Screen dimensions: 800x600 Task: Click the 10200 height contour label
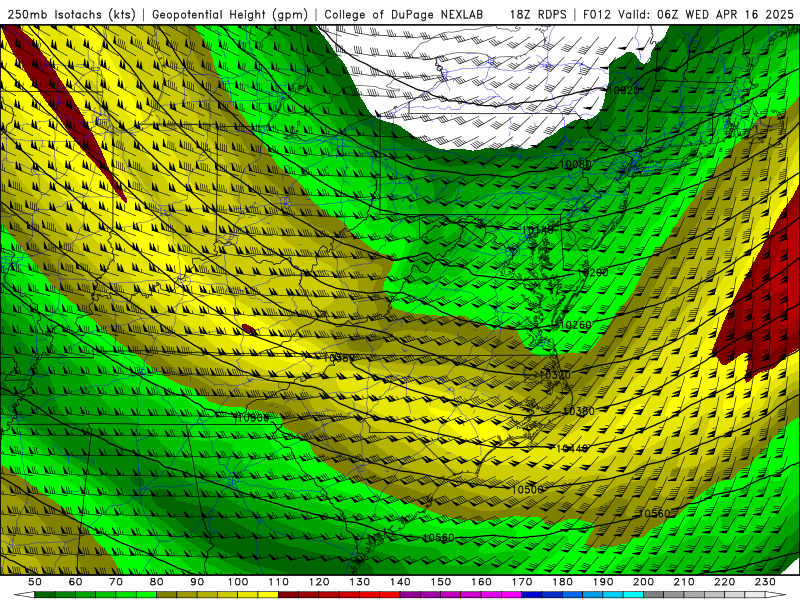click(592, 272)
